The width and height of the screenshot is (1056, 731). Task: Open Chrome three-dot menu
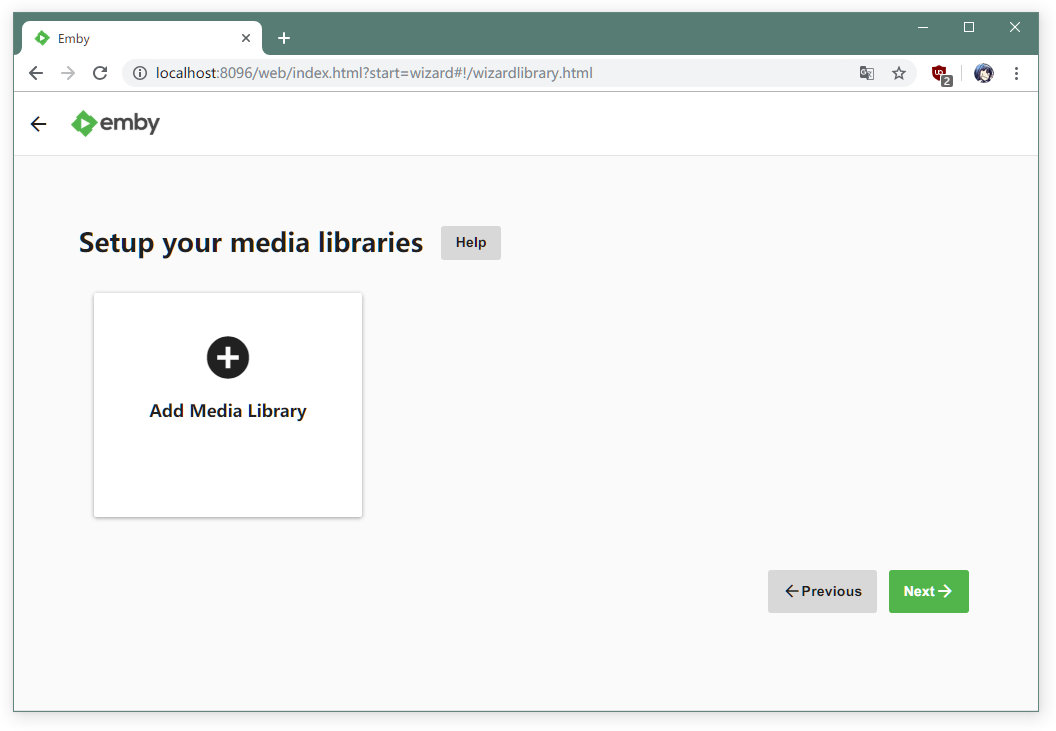[1016, 73]
